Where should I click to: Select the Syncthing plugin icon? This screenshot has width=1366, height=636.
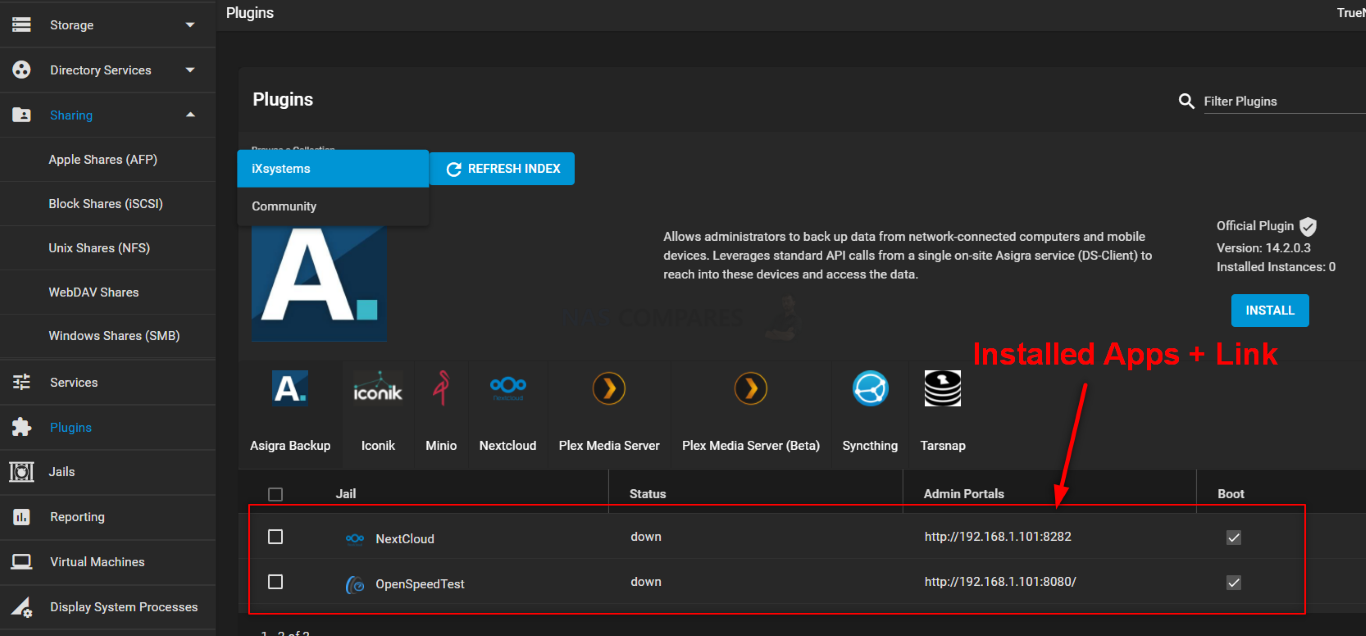click(x=870, y=388)
